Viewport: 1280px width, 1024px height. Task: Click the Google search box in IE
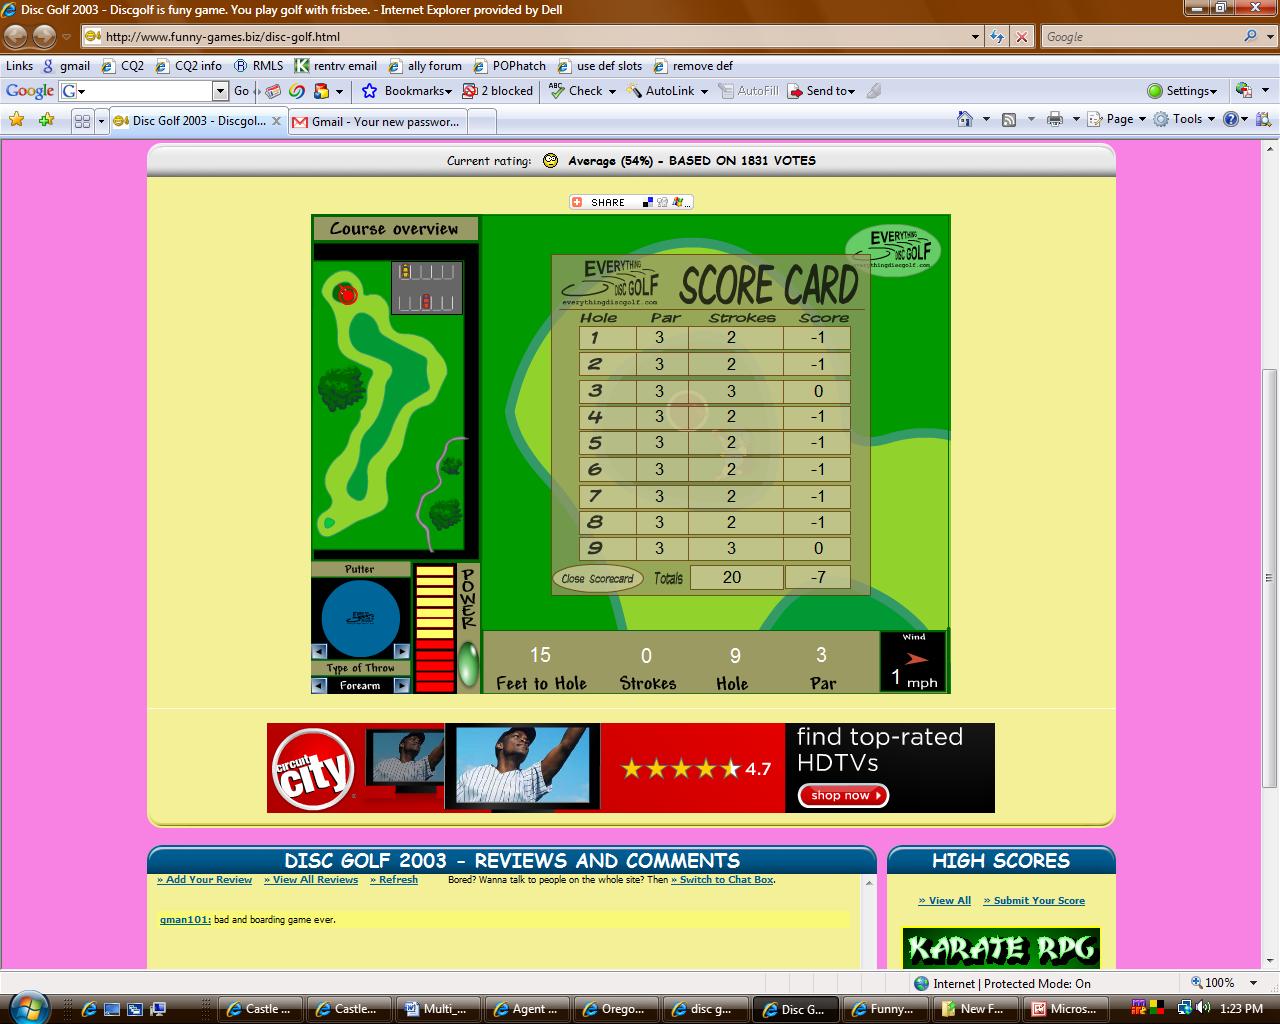[x=1140, y=37]
